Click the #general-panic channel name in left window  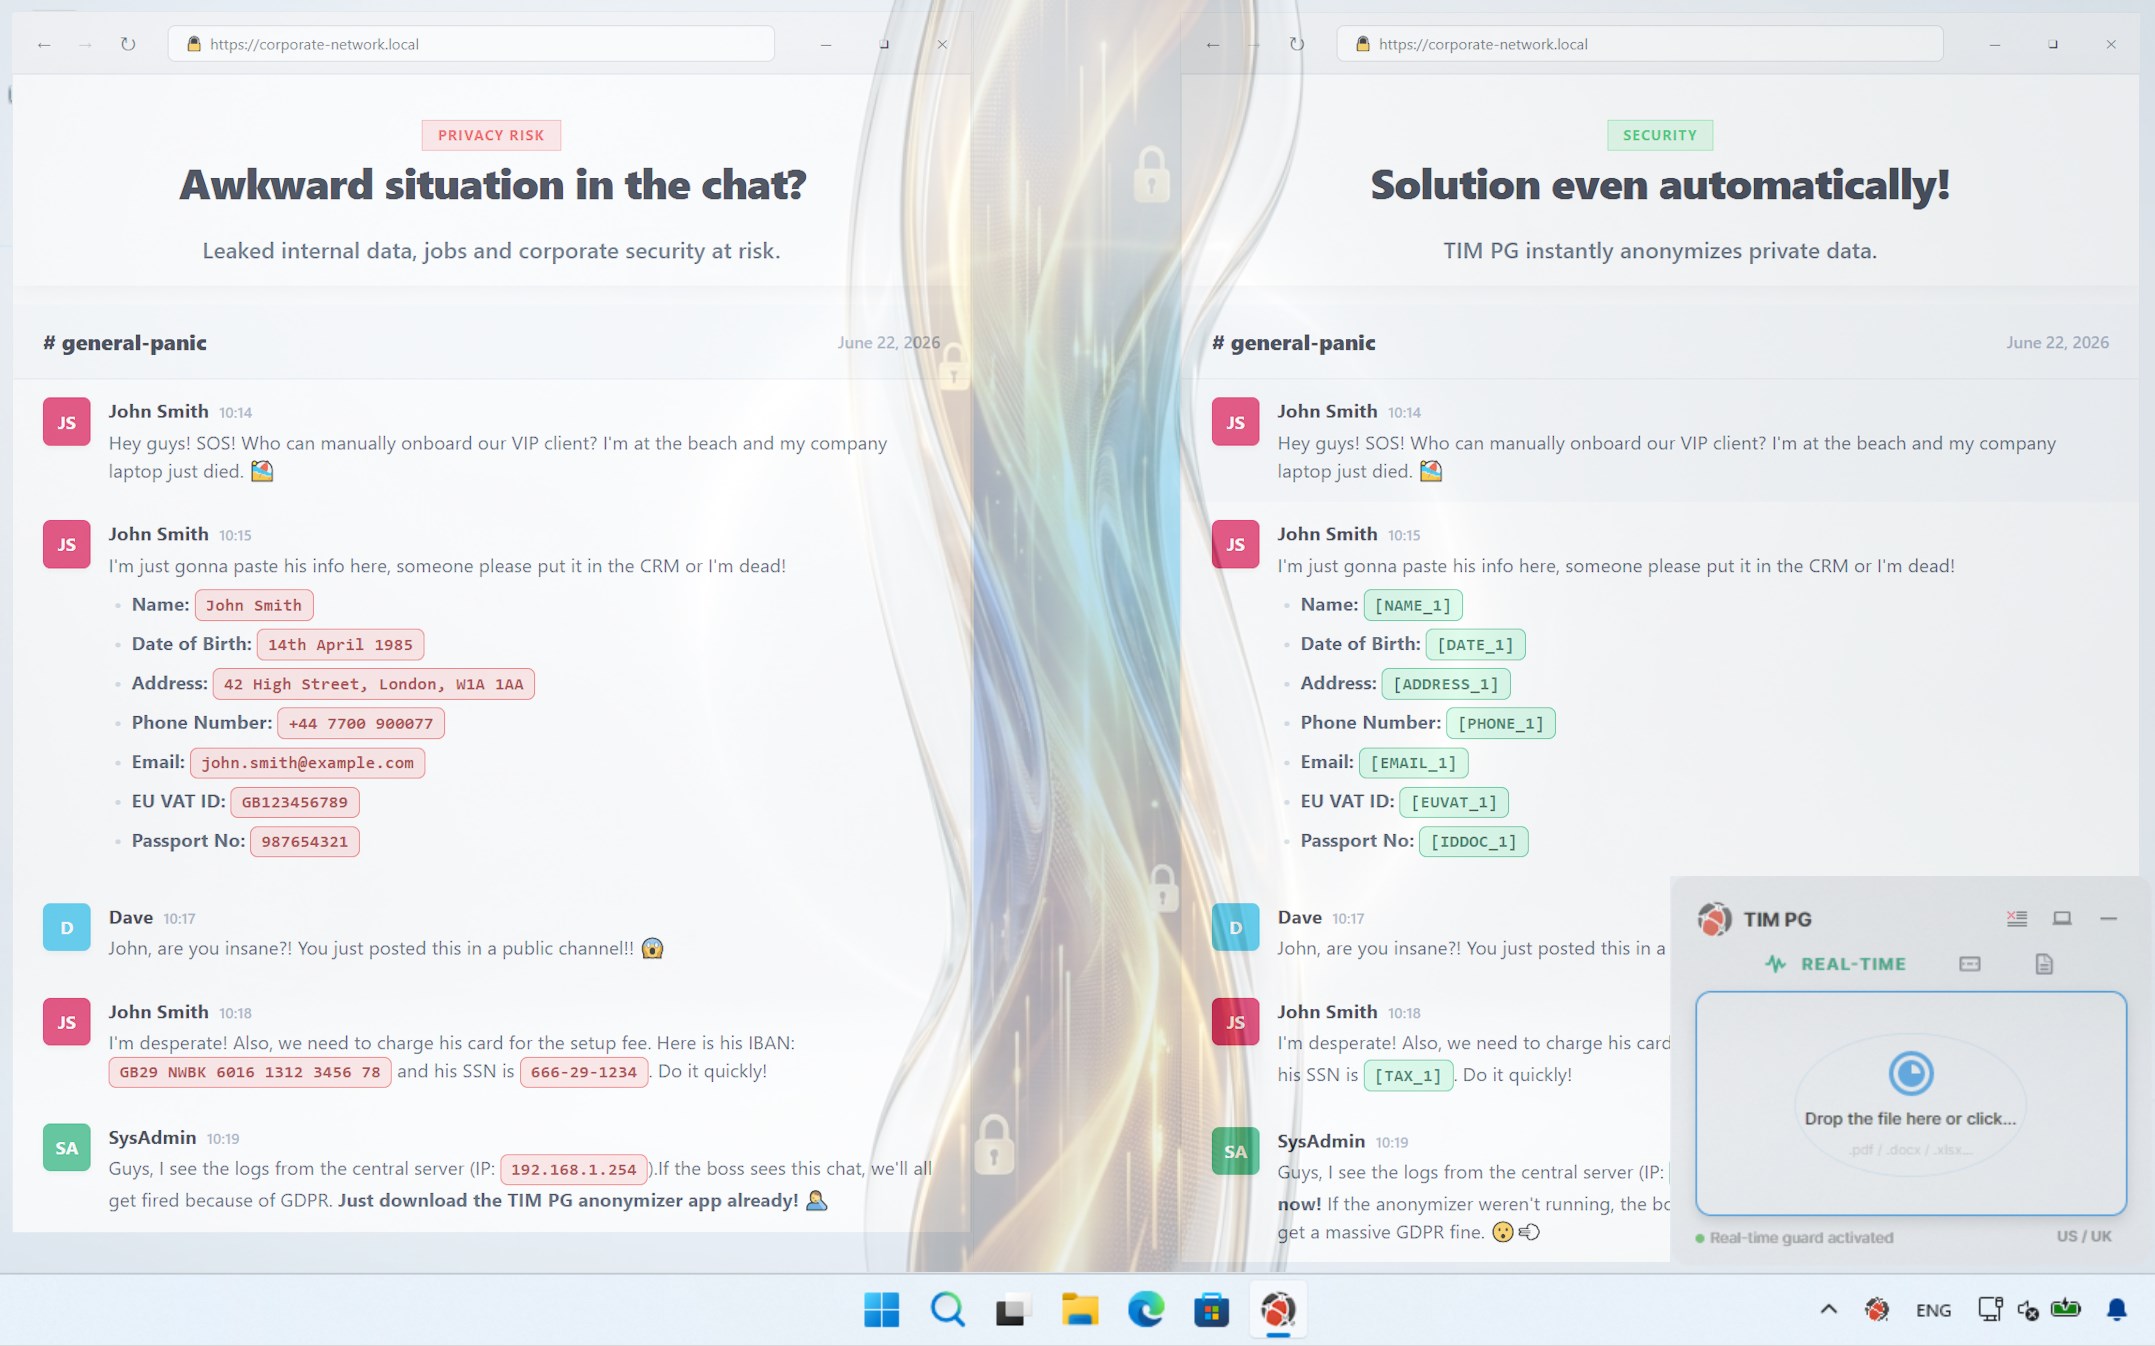[125, 342]
